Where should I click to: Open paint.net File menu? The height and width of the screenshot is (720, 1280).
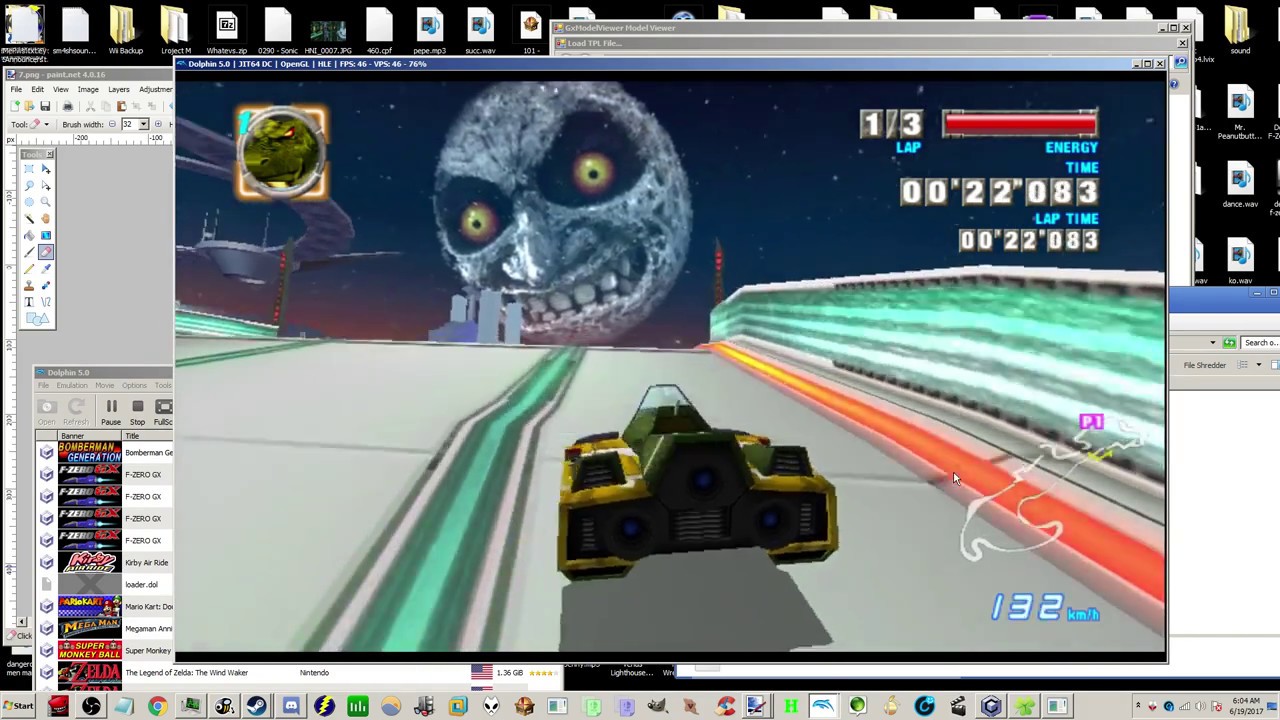[16, 89]
